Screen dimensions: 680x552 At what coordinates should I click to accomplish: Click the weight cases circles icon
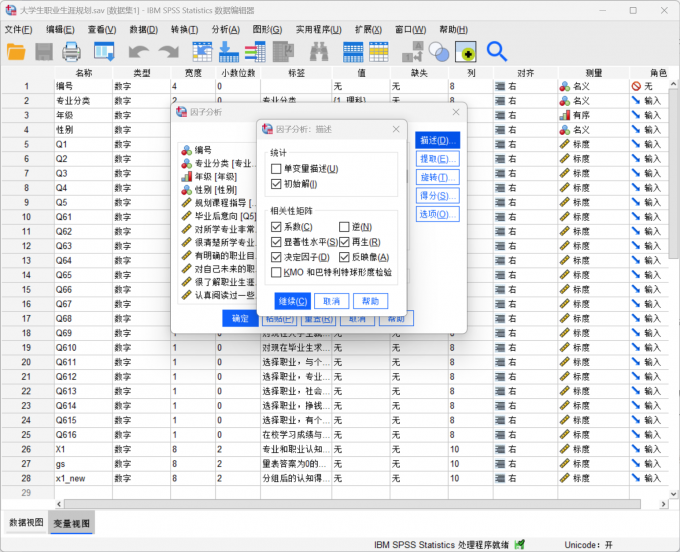pyautogui.click(x=439, y=52)
